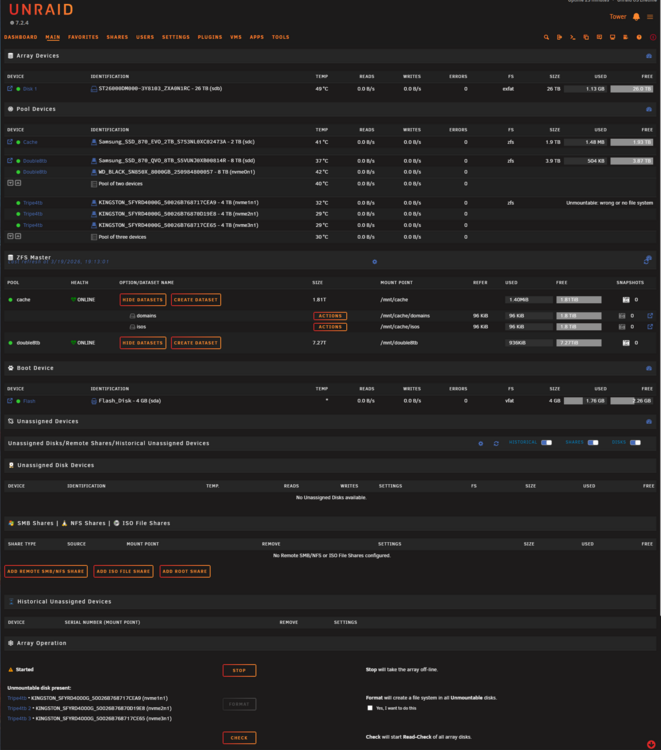Click the logout icon in top toolbar

559,37
